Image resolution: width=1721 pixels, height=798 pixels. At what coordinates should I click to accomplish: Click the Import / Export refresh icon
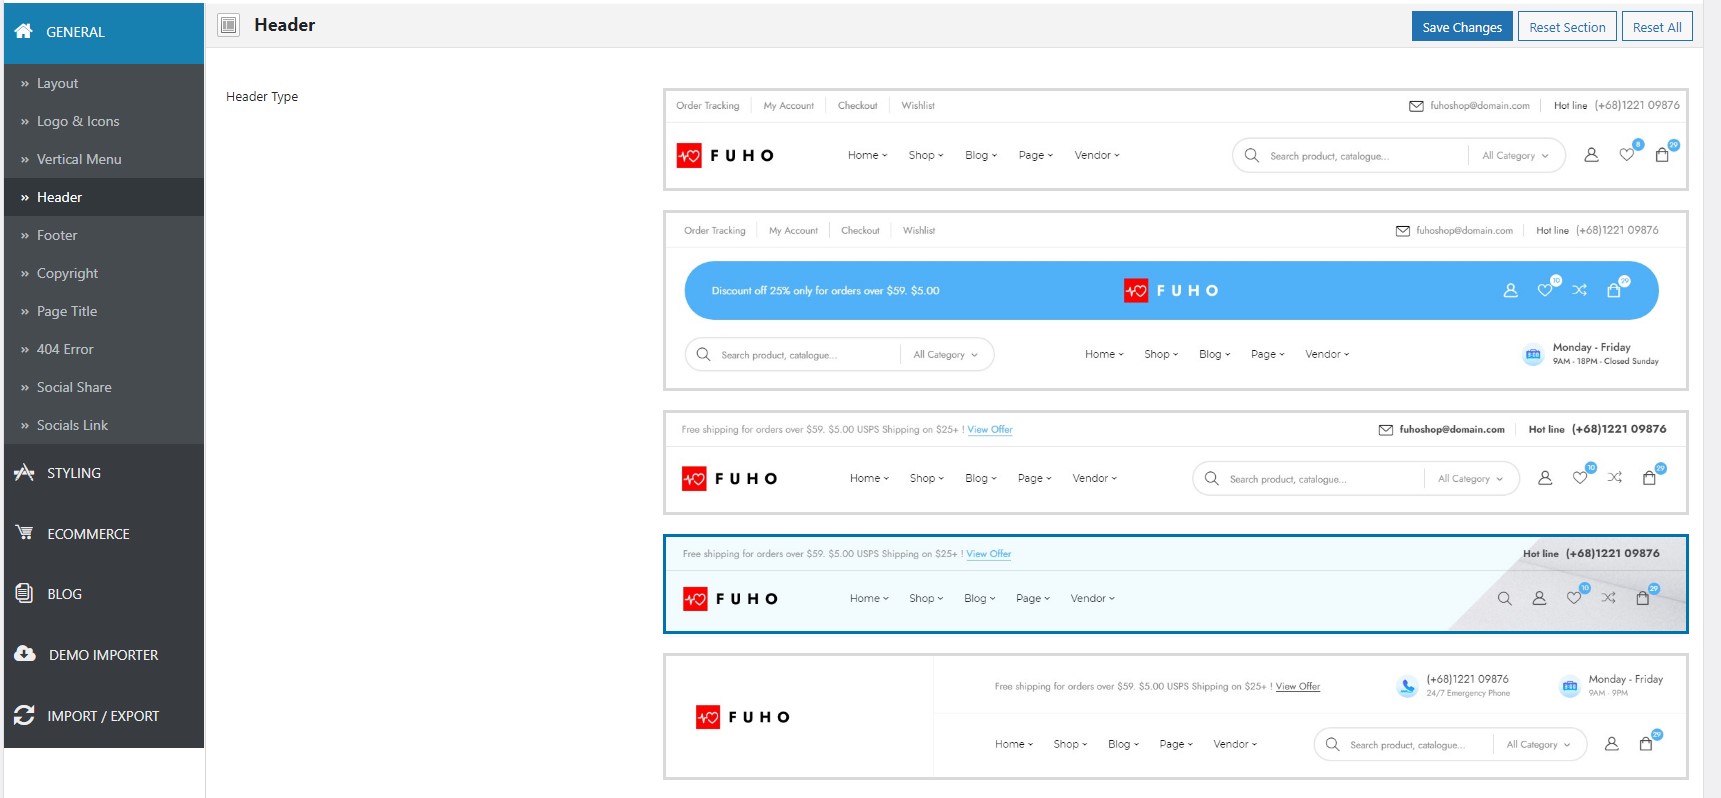click(x=24, y=715)
